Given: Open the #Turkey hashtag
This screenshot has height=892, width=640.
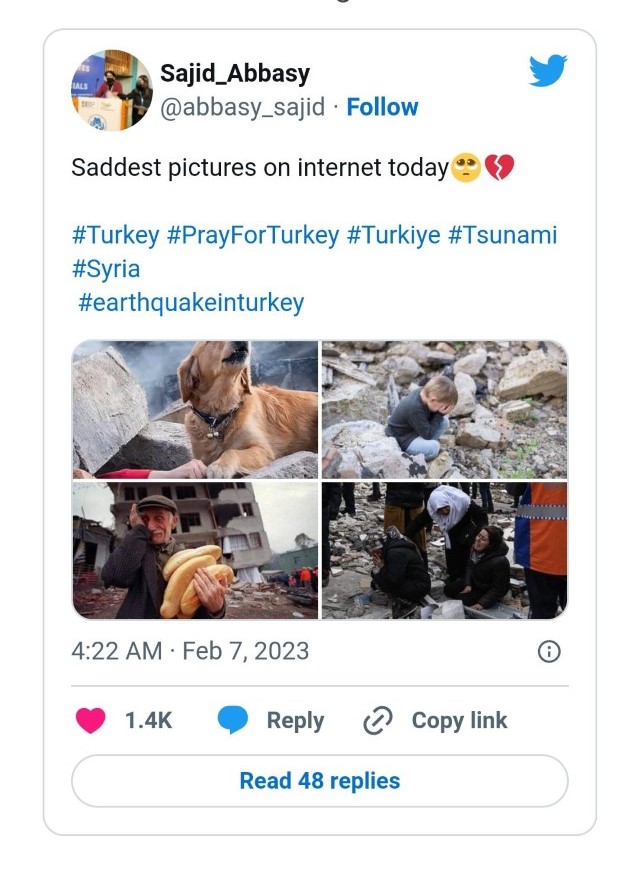Looking at the screenshot, I should click(x=115, y=235).
